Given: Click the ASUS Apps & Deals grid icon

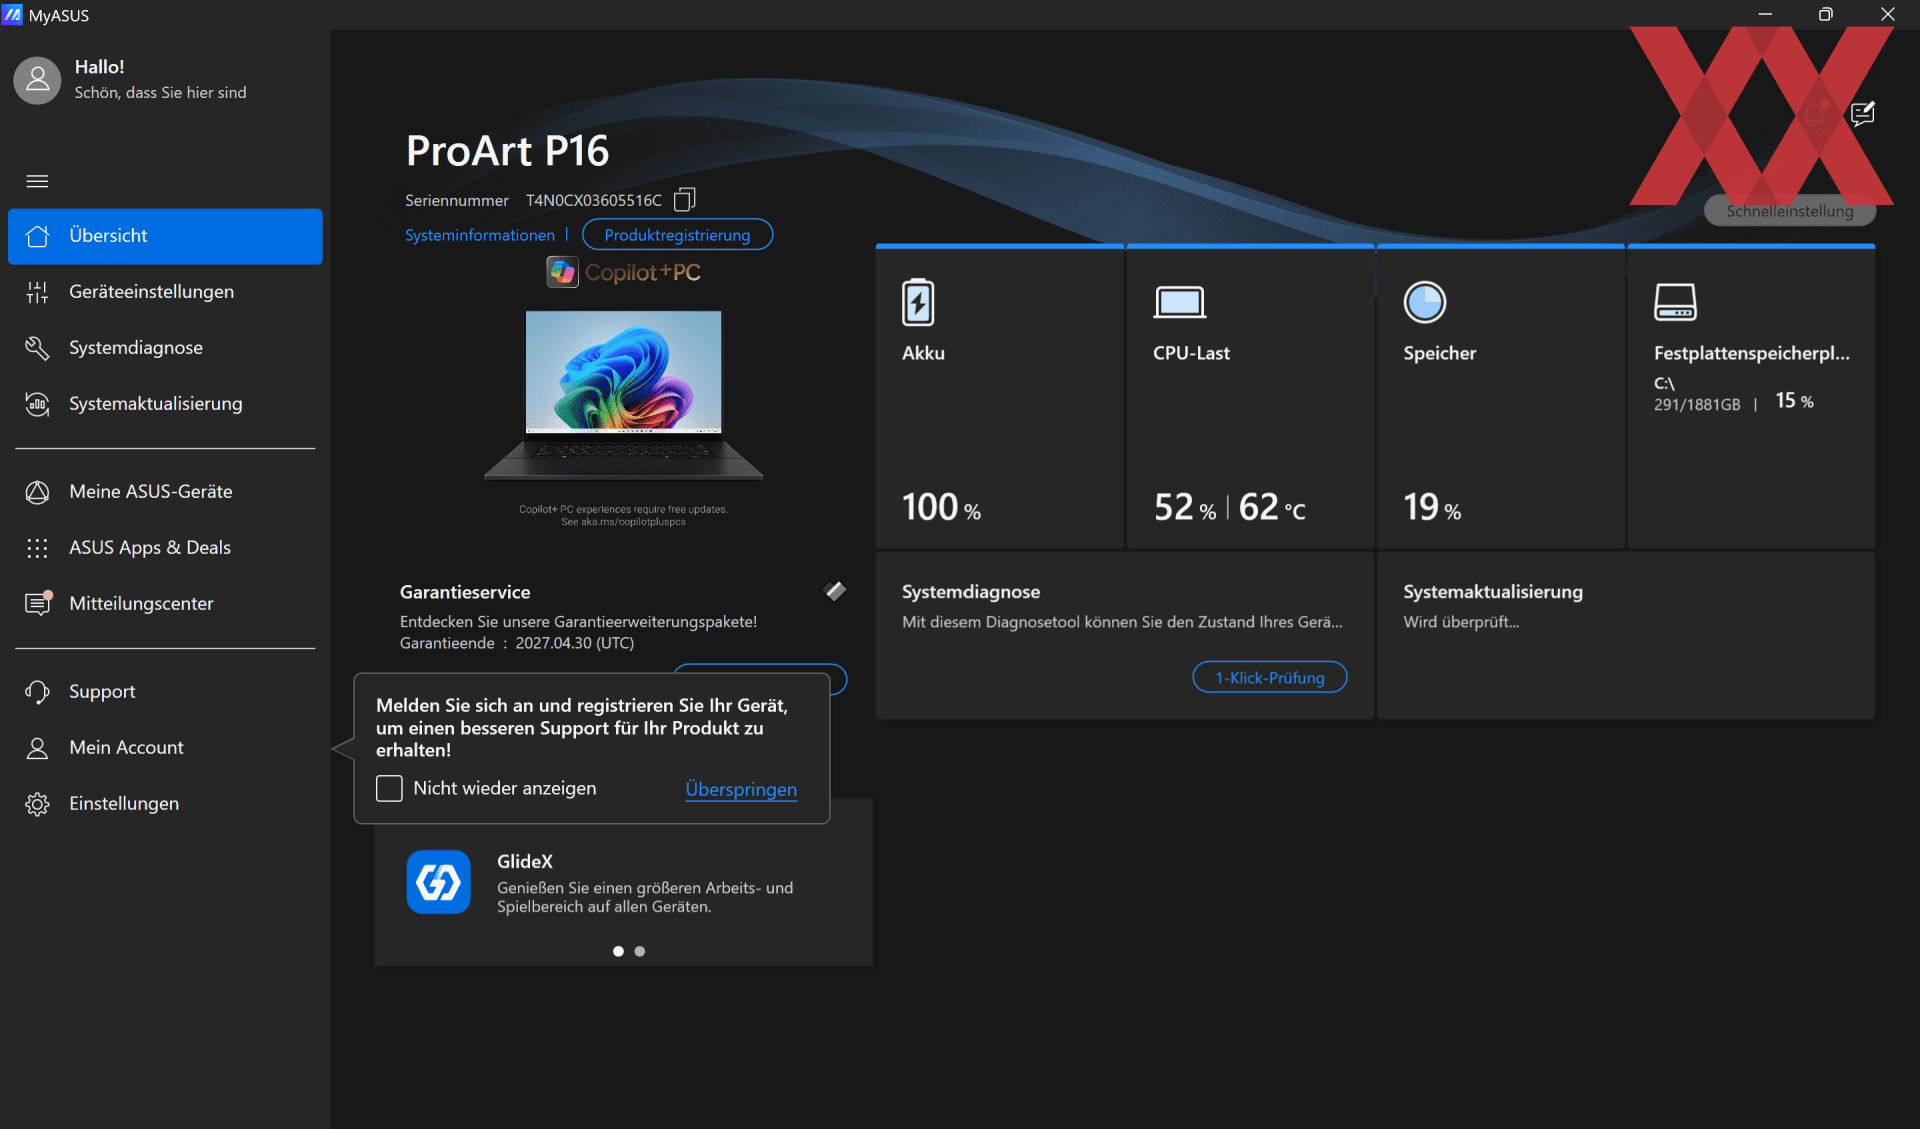Looking at the screenshot, I should 37,548.
